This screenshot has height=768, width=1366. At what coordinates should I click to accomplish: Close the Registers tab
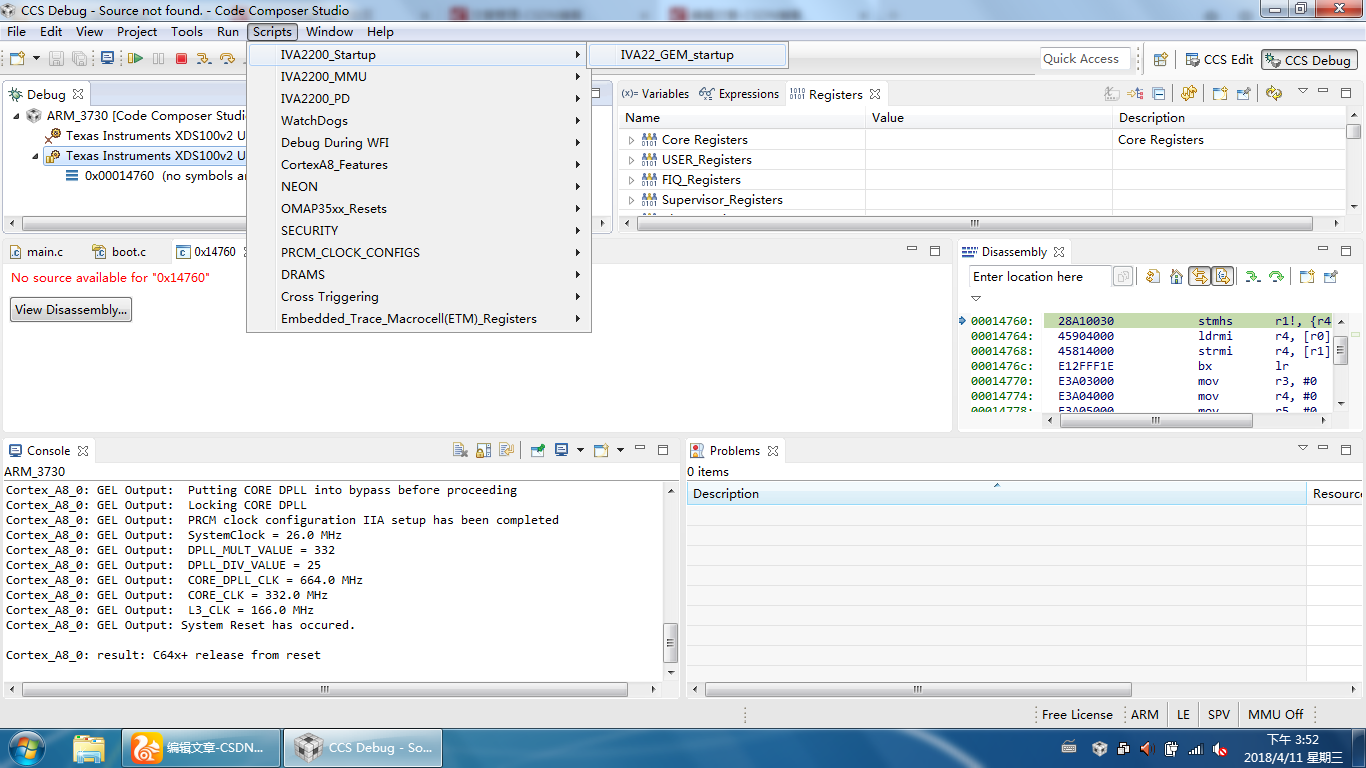[875, 94]
